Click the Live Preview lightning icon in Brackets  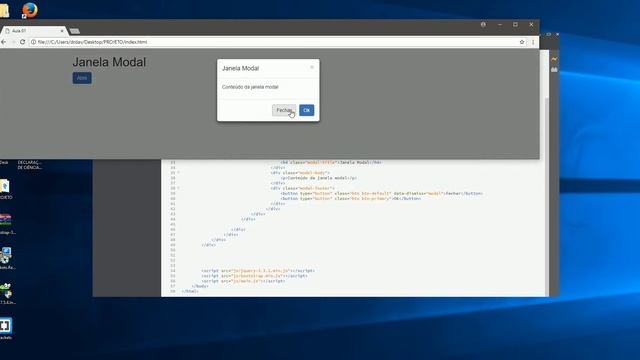tap(554, 60)
